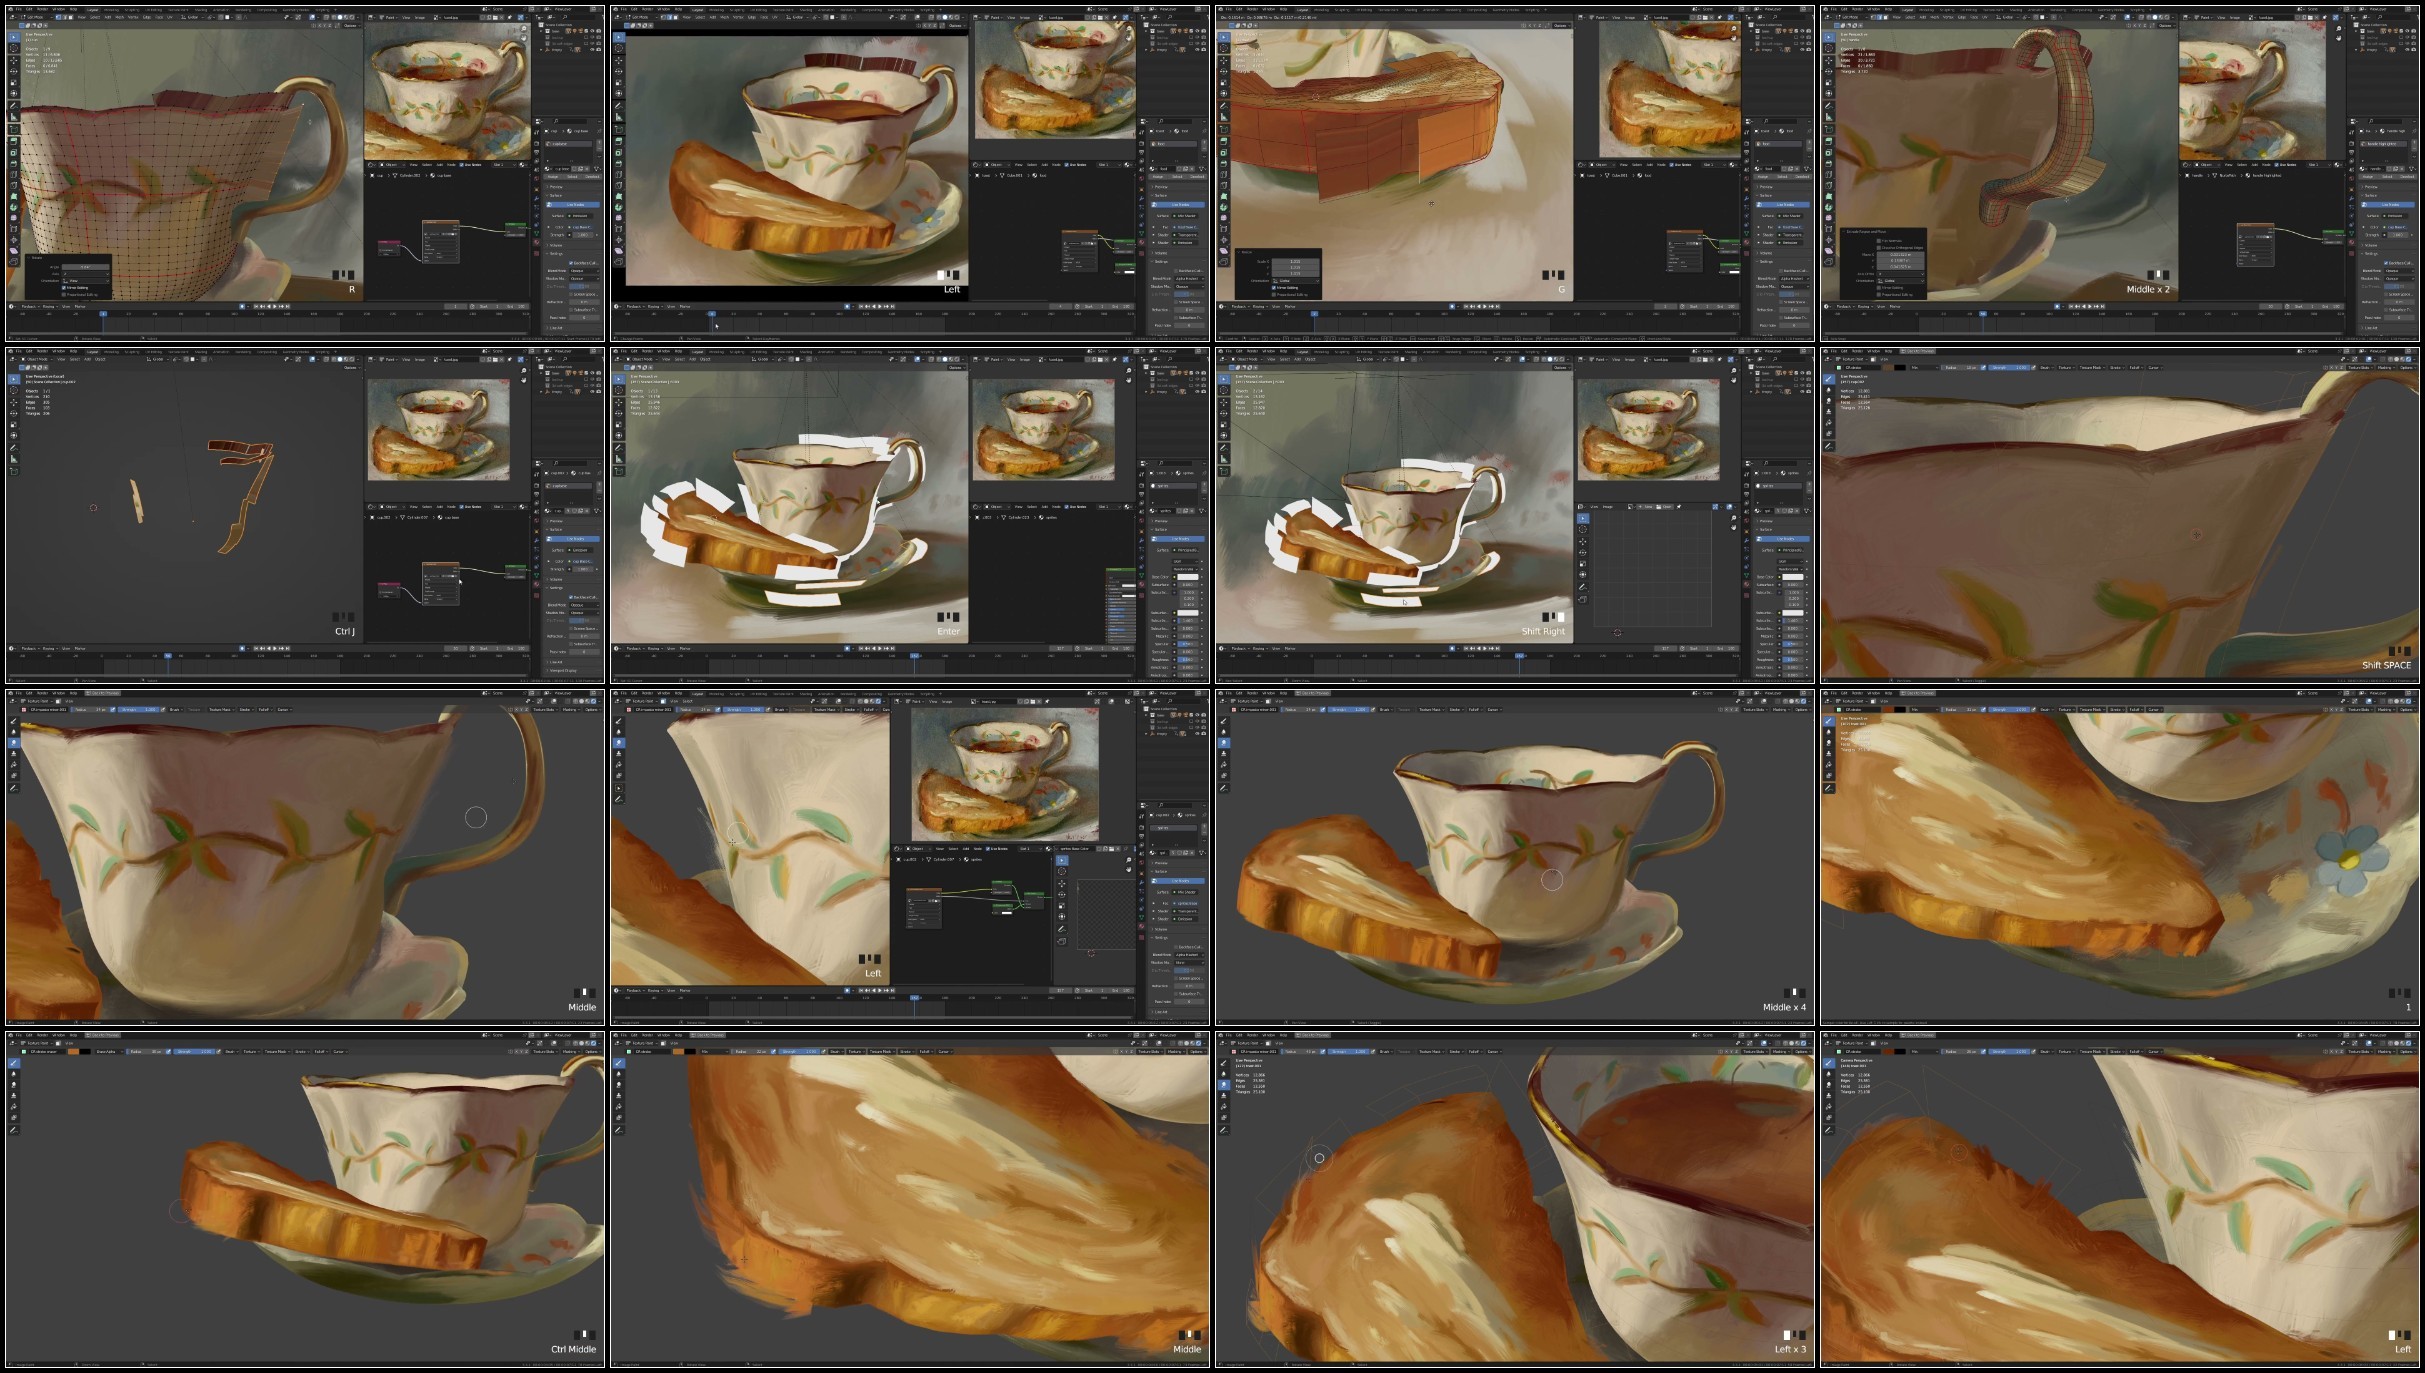Click orange brush color swatch in Ctrl Middle frame
This screenshot has height=1373, width=2425.
73,1052
